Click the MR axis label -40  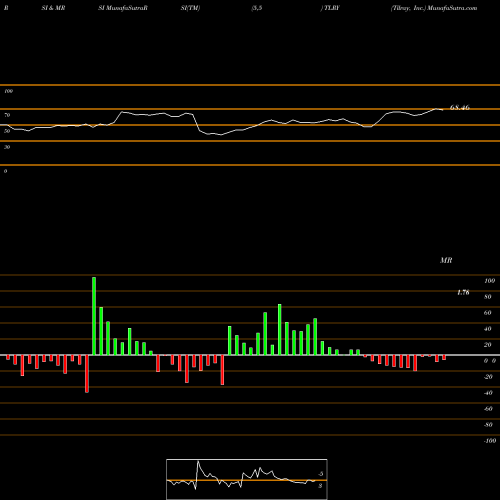coord(488,393)
